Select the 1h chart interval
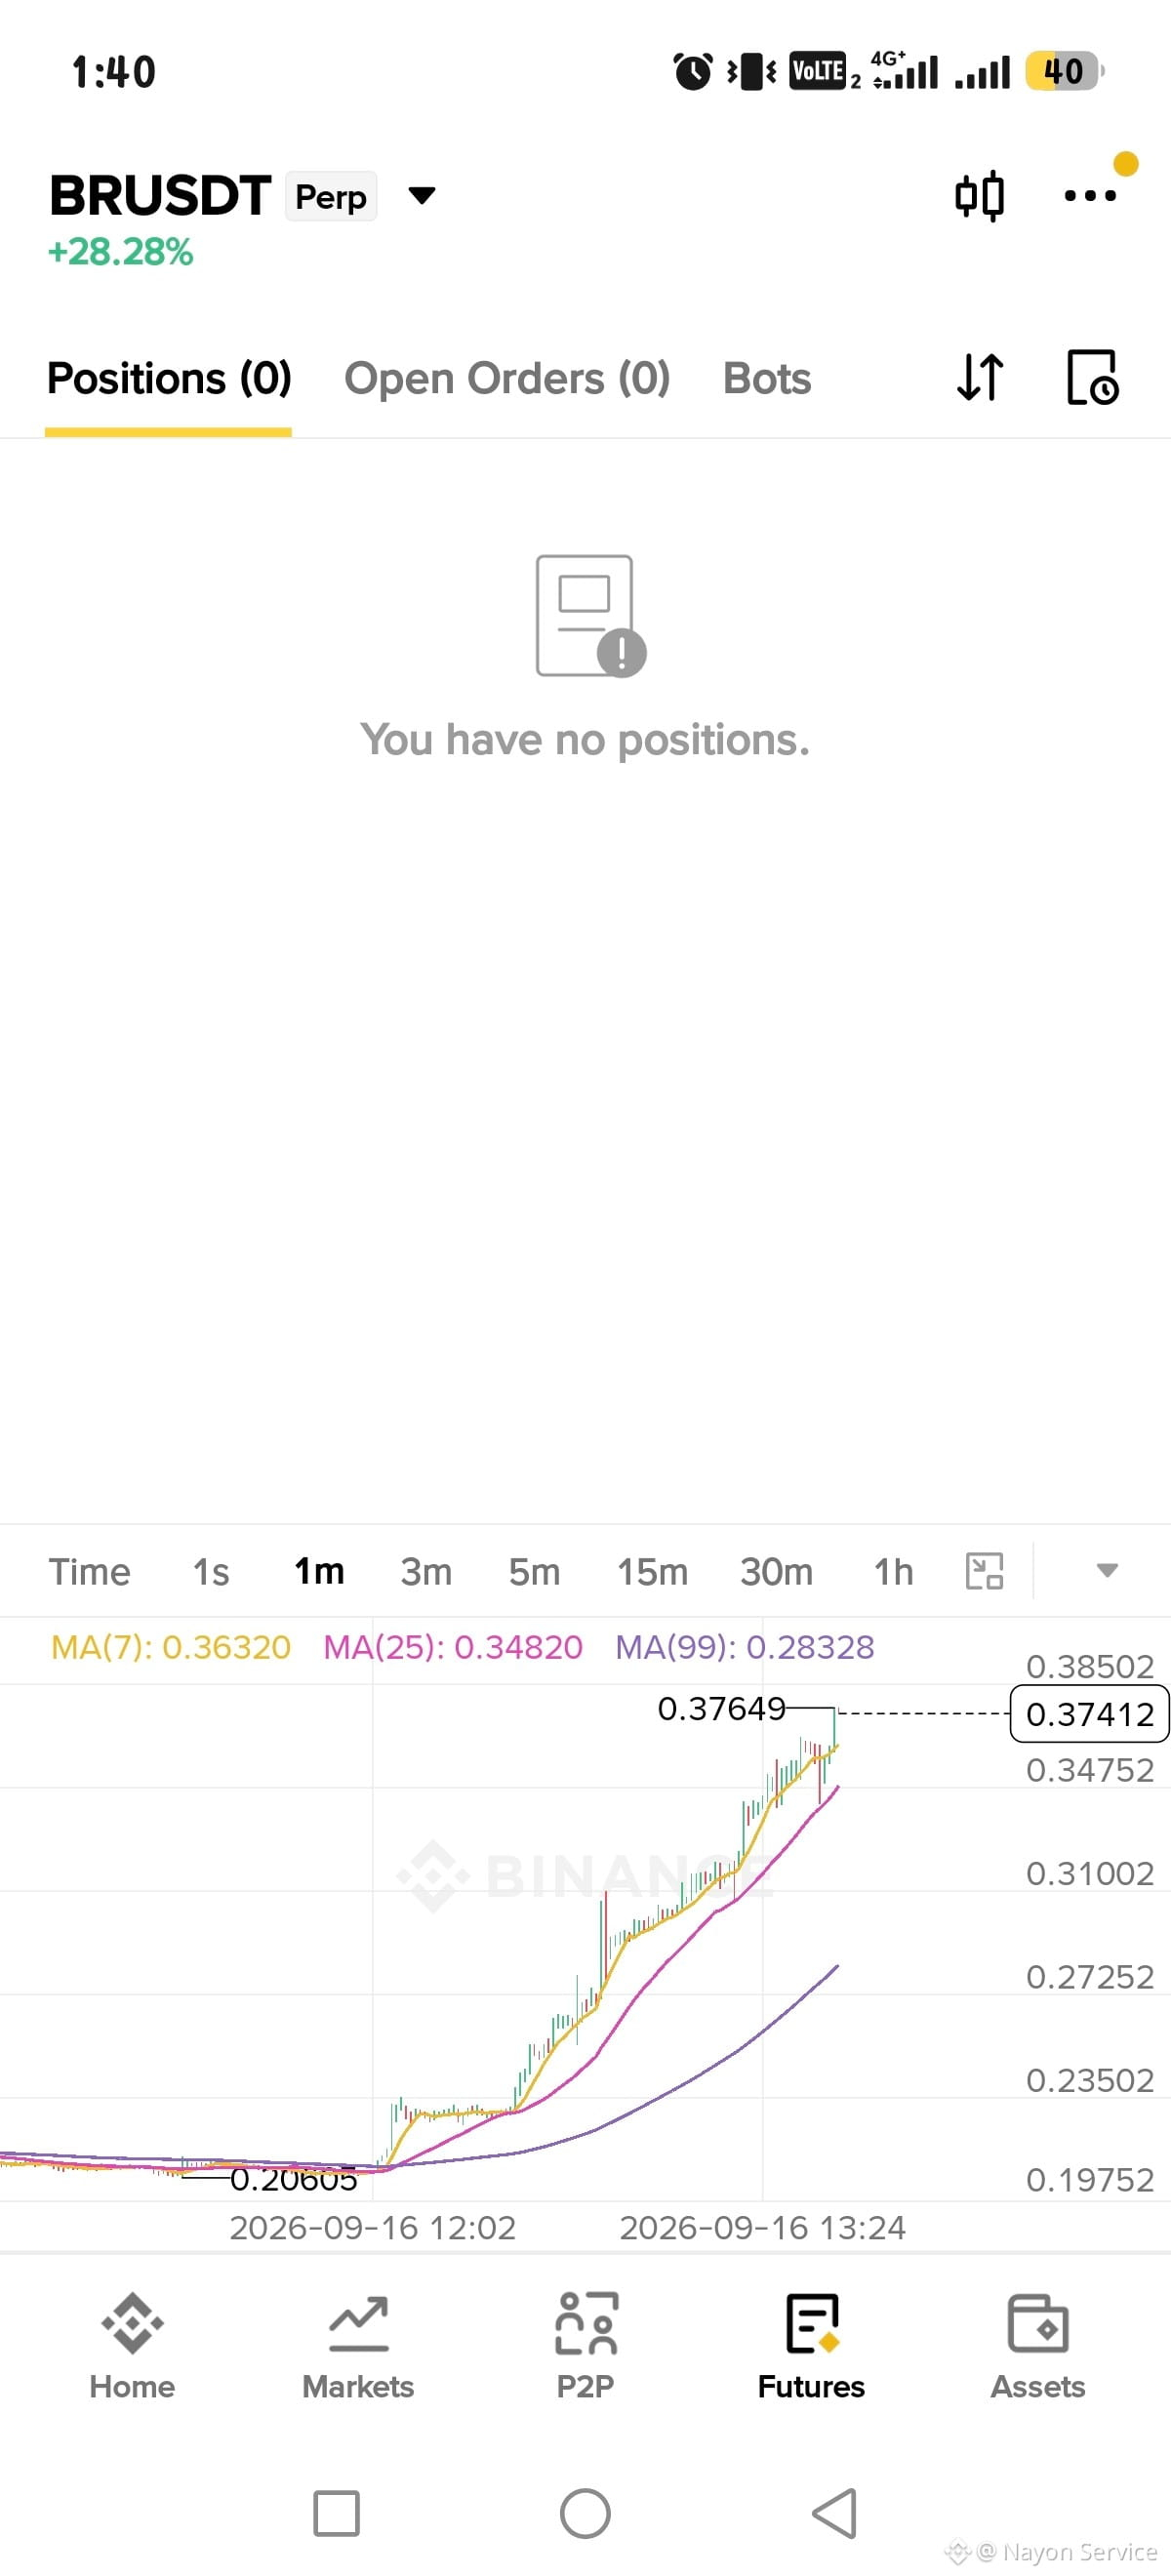The image size is (1171, 2576). tap(893, 1571)
